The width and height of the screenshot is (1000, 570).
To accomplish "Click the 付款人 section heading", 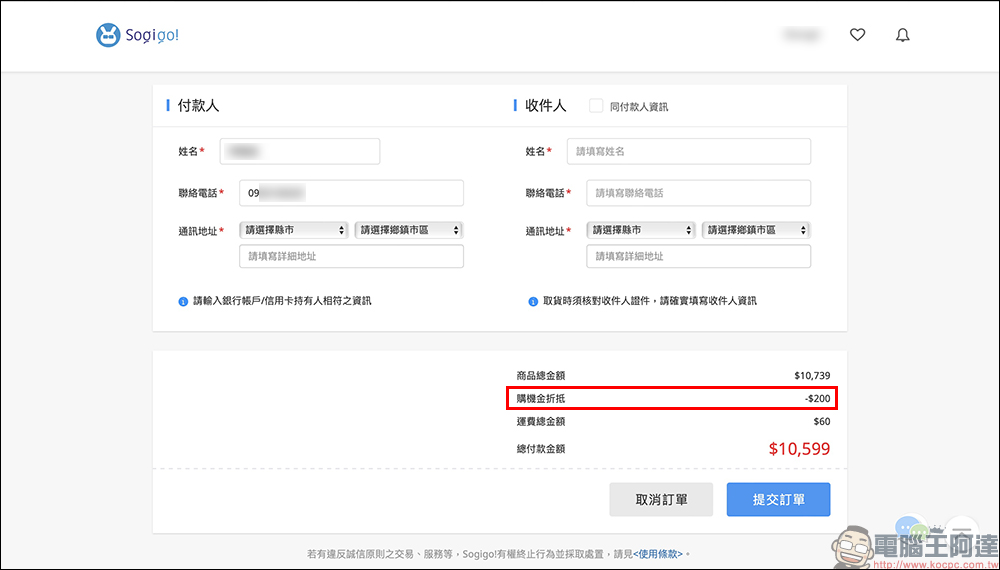I will (198, 106).
